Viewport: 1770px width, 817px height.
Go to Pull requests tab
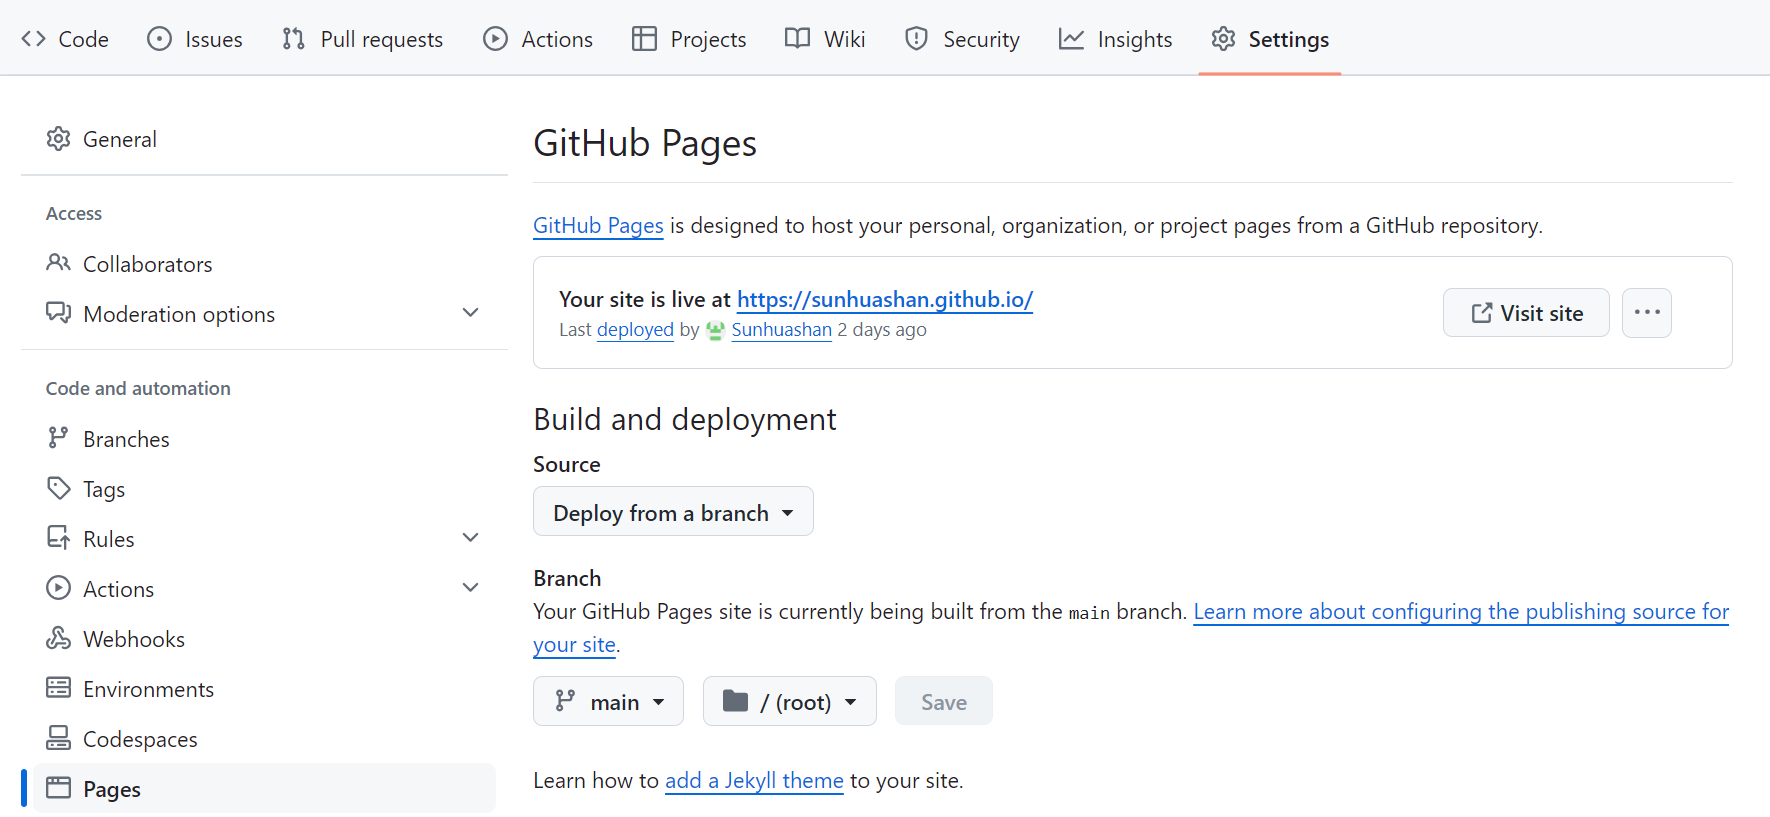coord(363,39)
